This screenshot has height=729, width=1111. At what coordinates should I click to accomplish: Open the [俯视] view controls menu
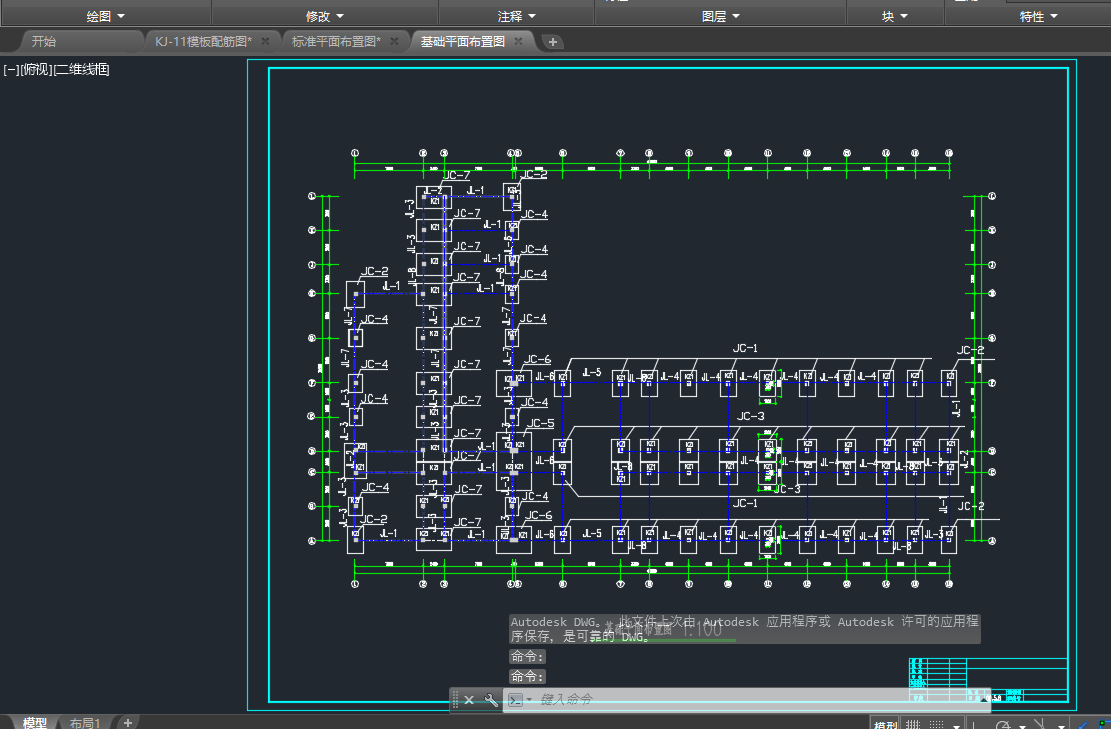pyautogui.click(x=36, y=69)
